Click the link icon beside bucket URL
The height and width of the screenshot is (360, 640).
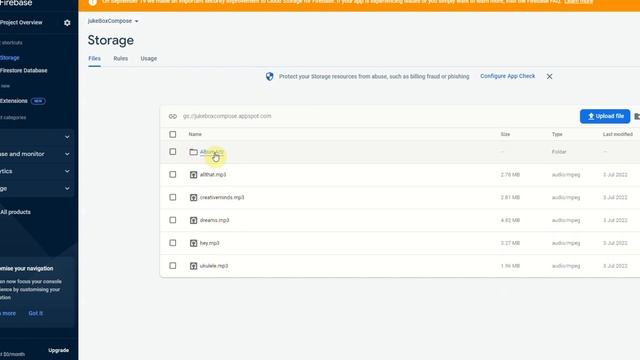pyautogui.click(x=173, y=116)
